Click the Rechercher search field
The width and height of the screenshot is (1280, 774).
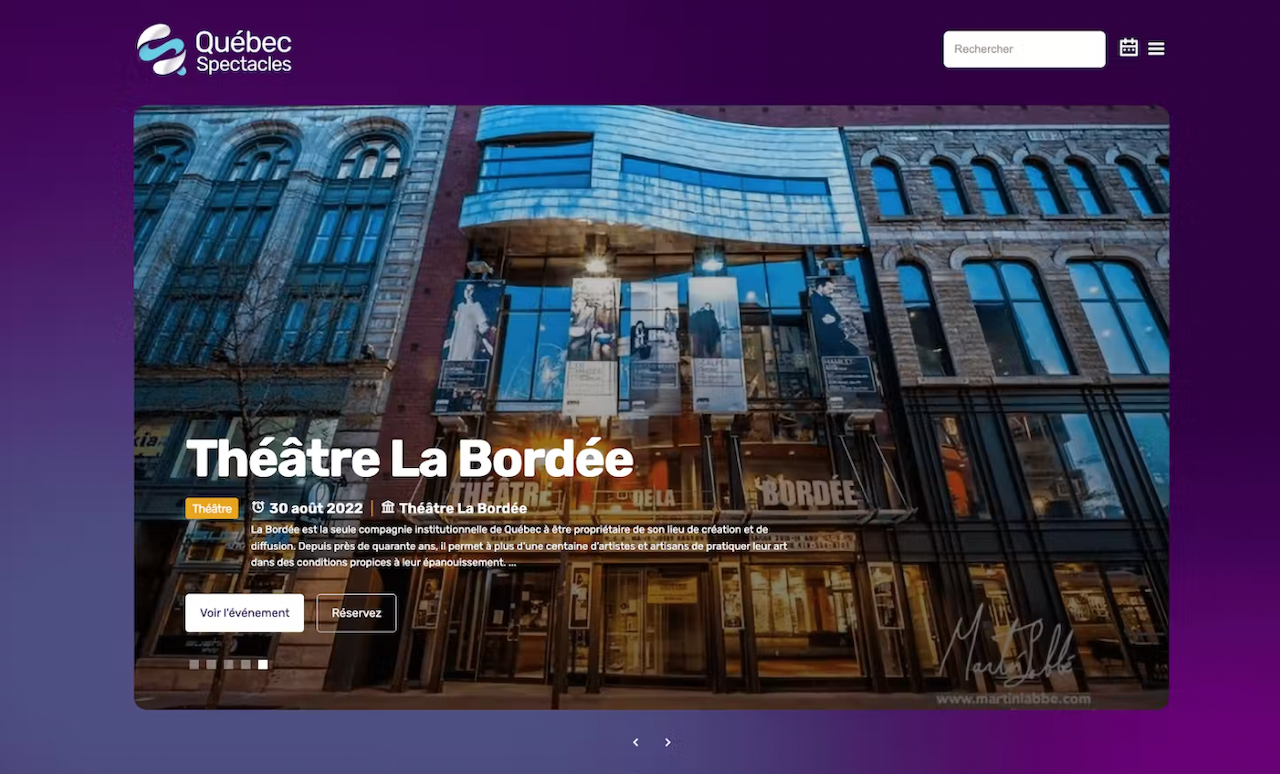point(1024,49)
